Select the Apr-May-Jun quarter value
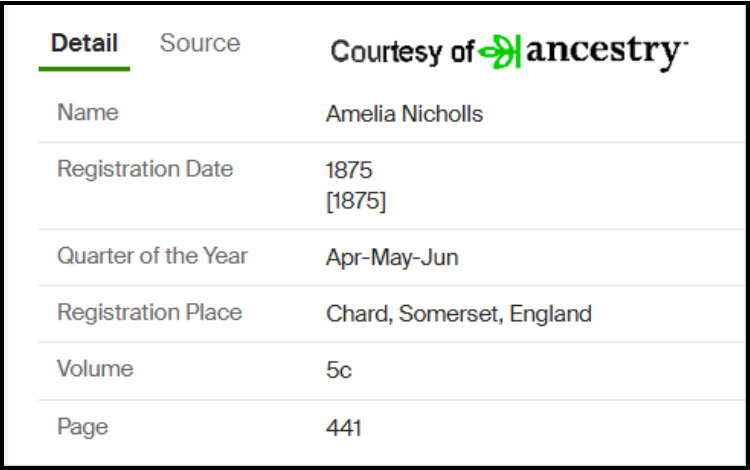The image size is (750, 470). click(x=392, y=258)
